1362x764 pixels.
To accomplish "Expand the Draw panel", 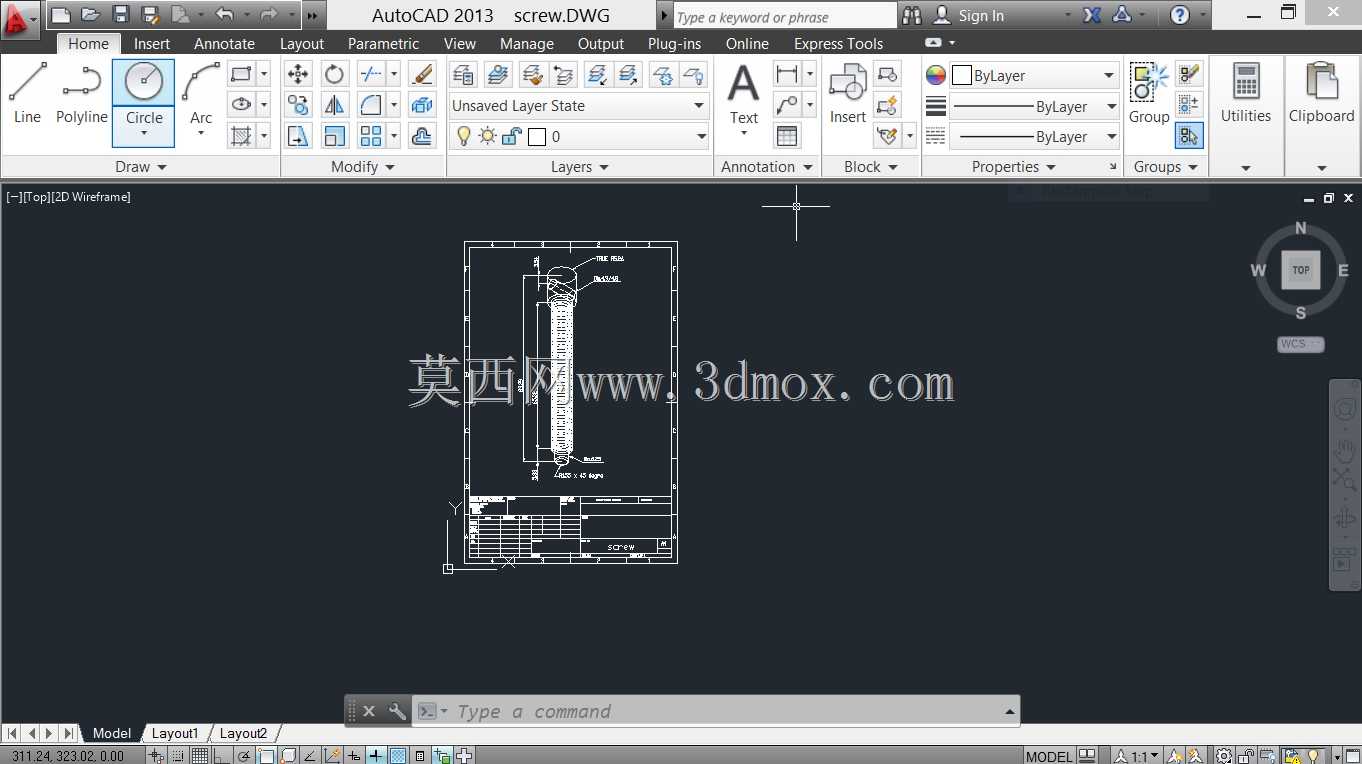I will (140, 167).
